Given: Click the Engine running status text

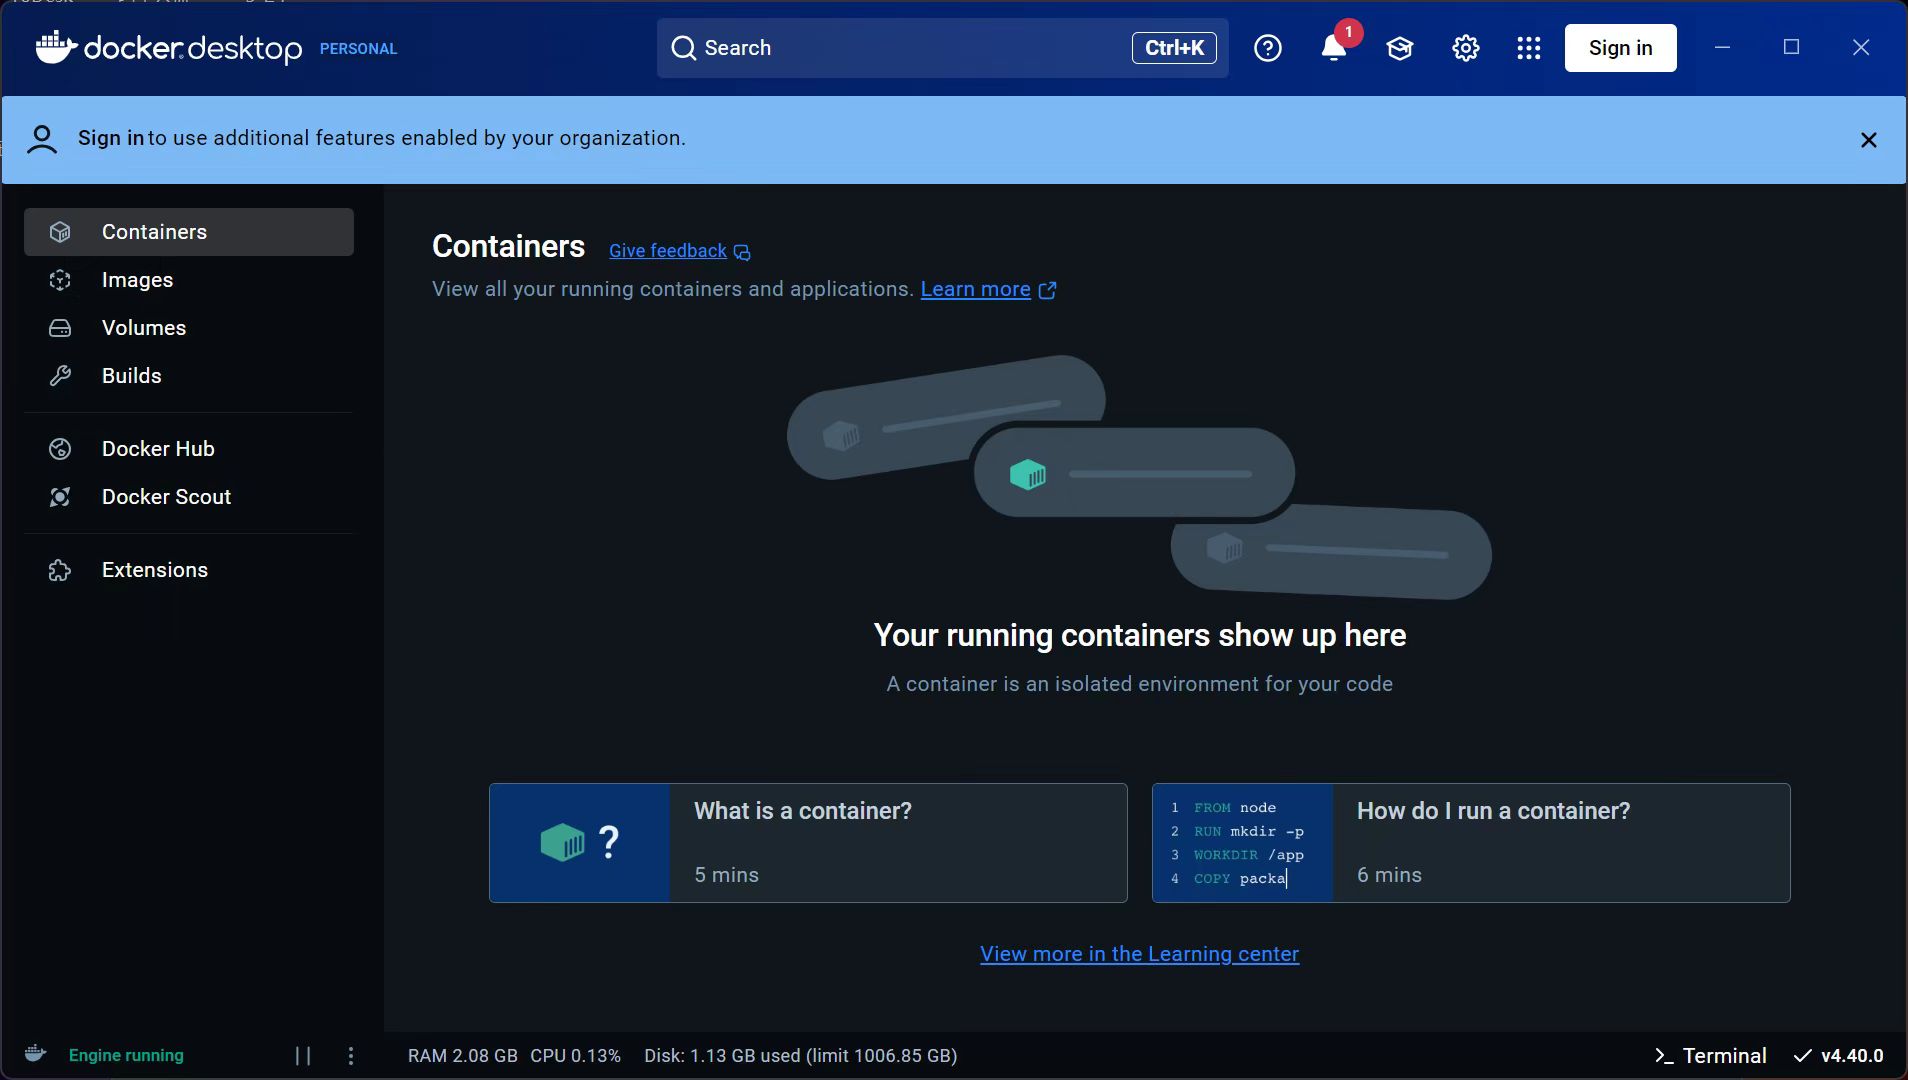Looking at the screenshot, I should pyautogui.click(x=126, y=1055).
